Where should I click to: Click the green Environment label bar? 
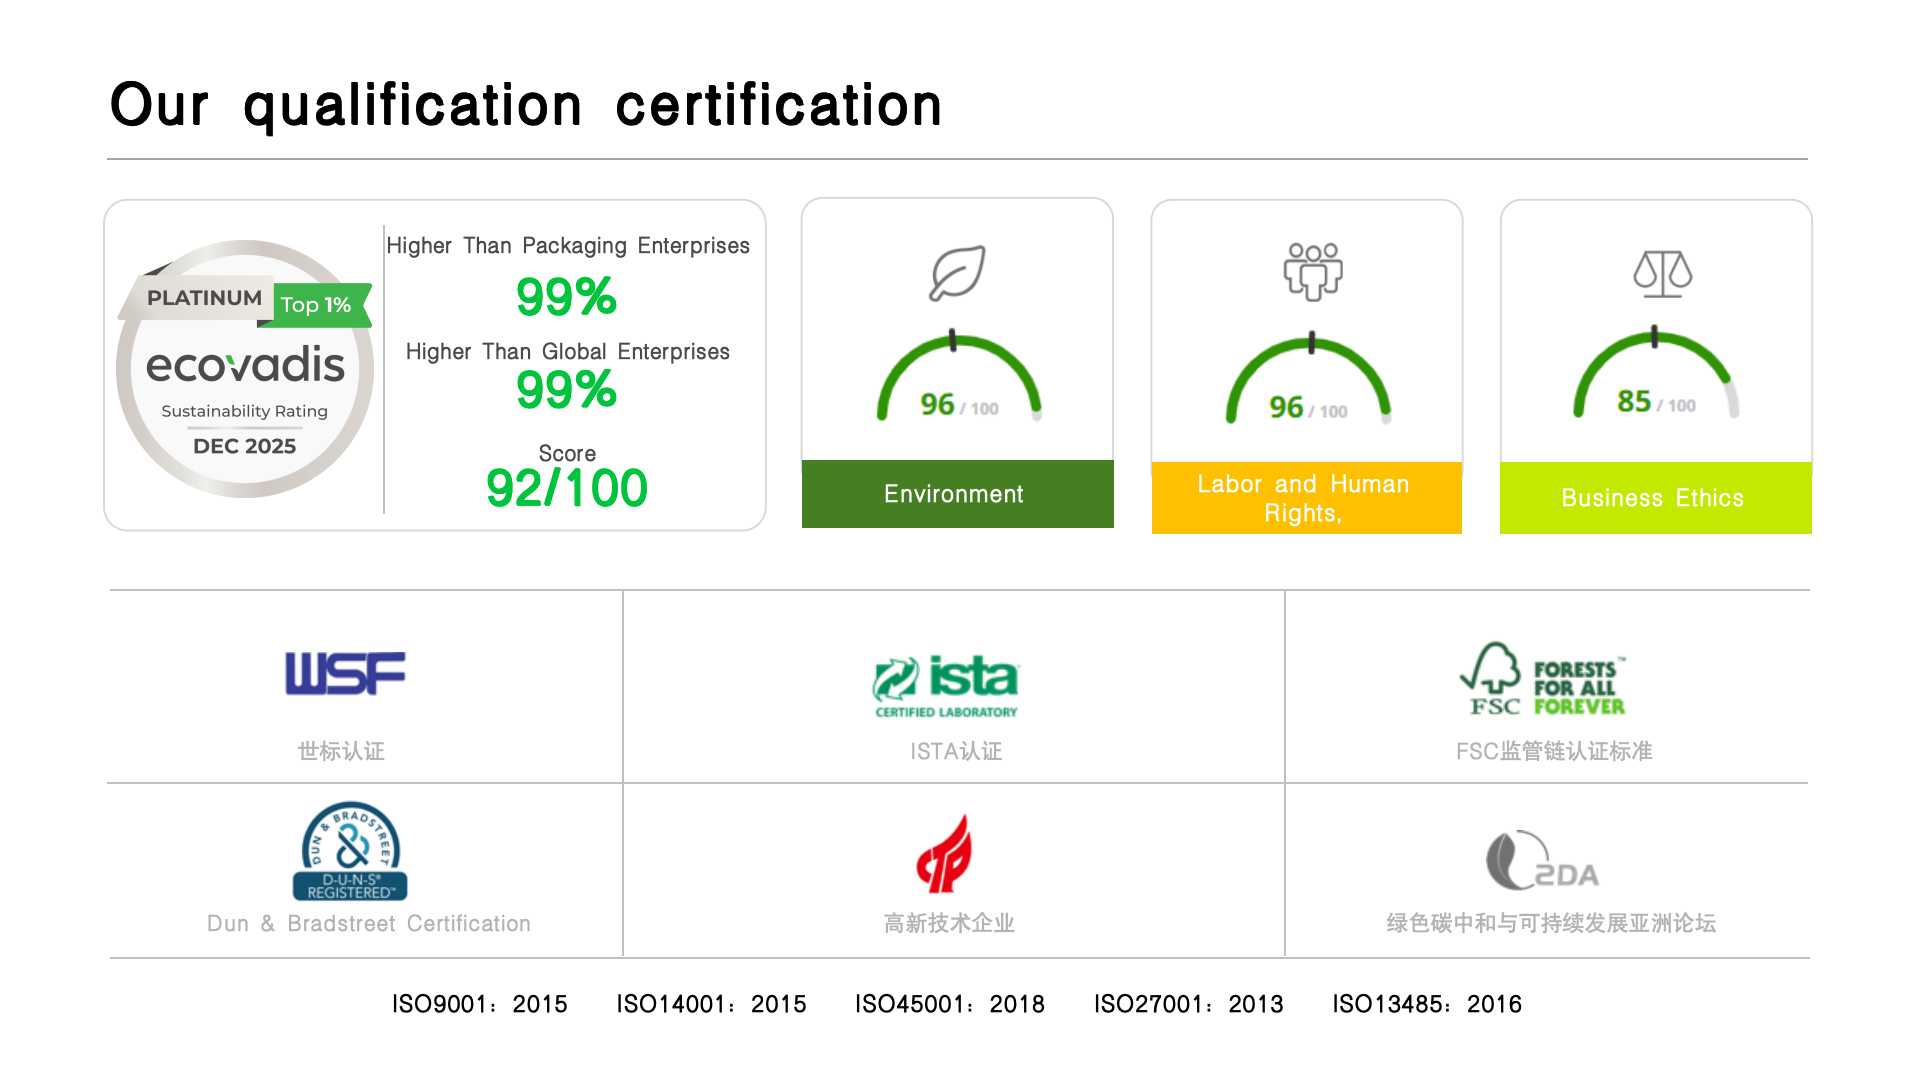pyautogui.click(x=957, y=494)
